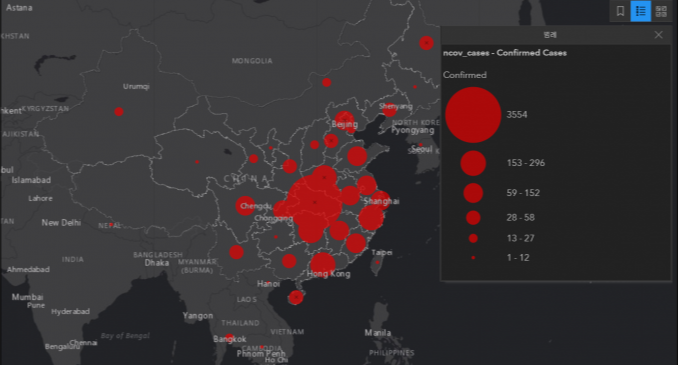This screenshot has height=365, width=678.
Task: Click the 'New Delhi' city label
Action: (61, 223)
